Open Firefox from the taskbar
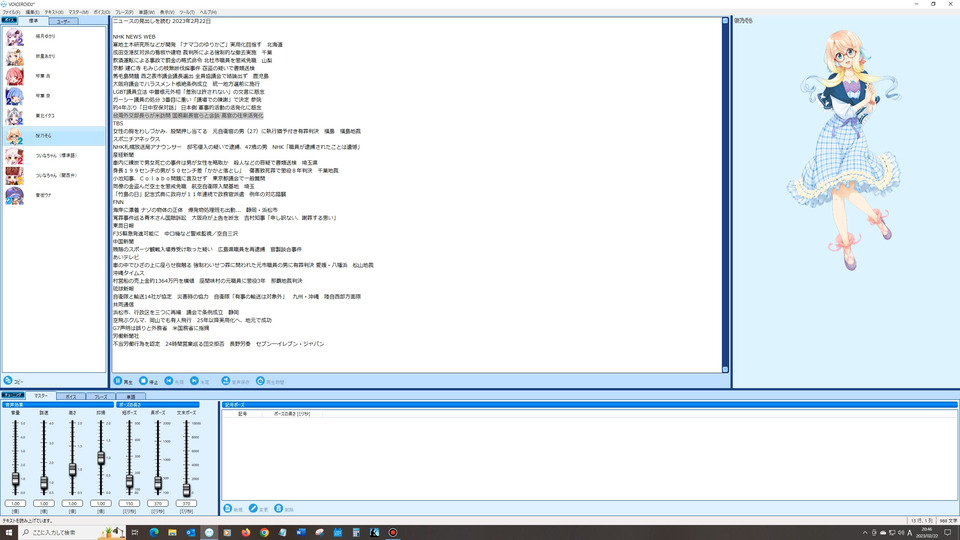The height and width of the screenshot is (540, 960). coord(246,533)
